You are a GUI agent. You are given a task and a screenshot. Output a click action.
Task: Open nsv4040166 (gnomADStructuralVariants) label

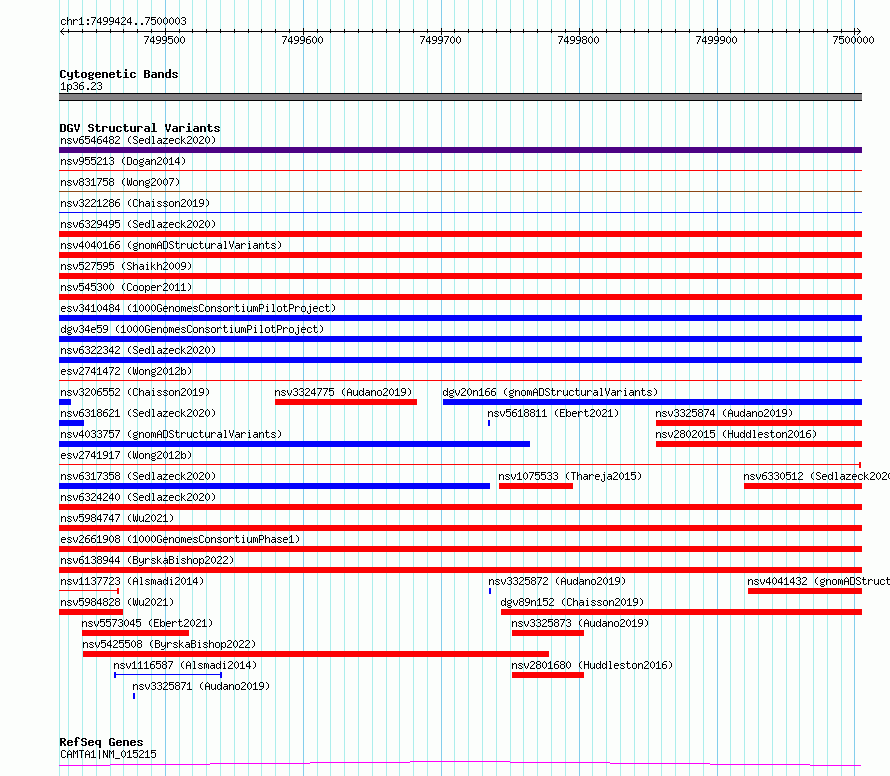click(x=171, y=245)
